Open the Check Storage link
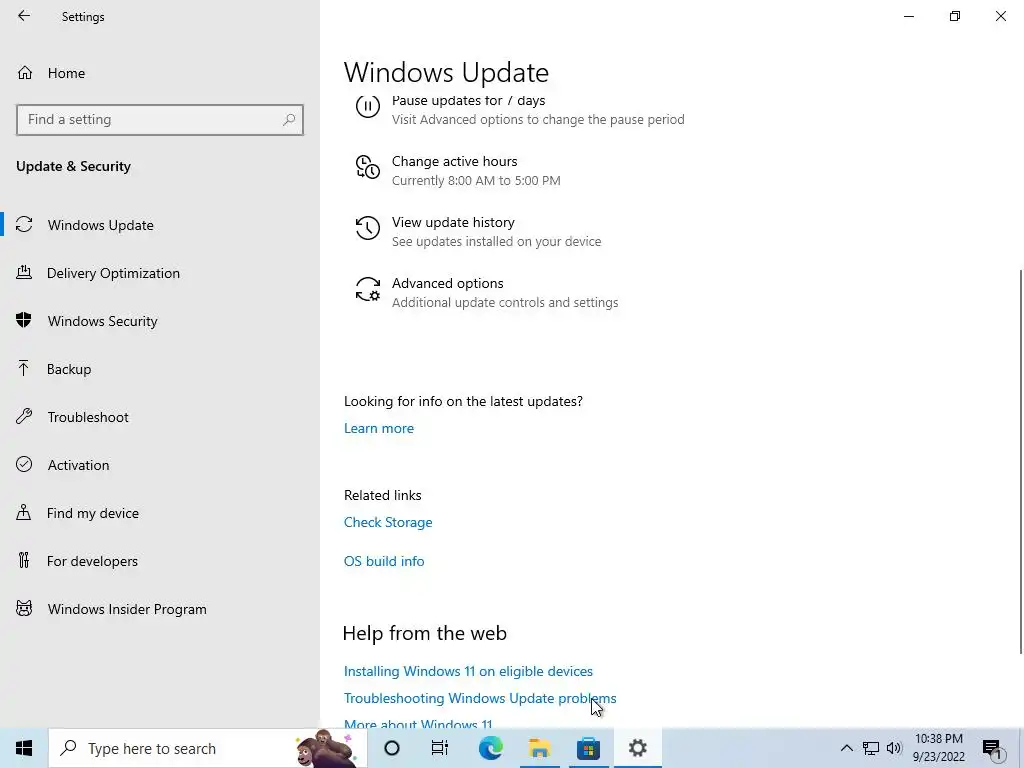The width and height of the screenshot is (1024, 768). click(388, 522)
